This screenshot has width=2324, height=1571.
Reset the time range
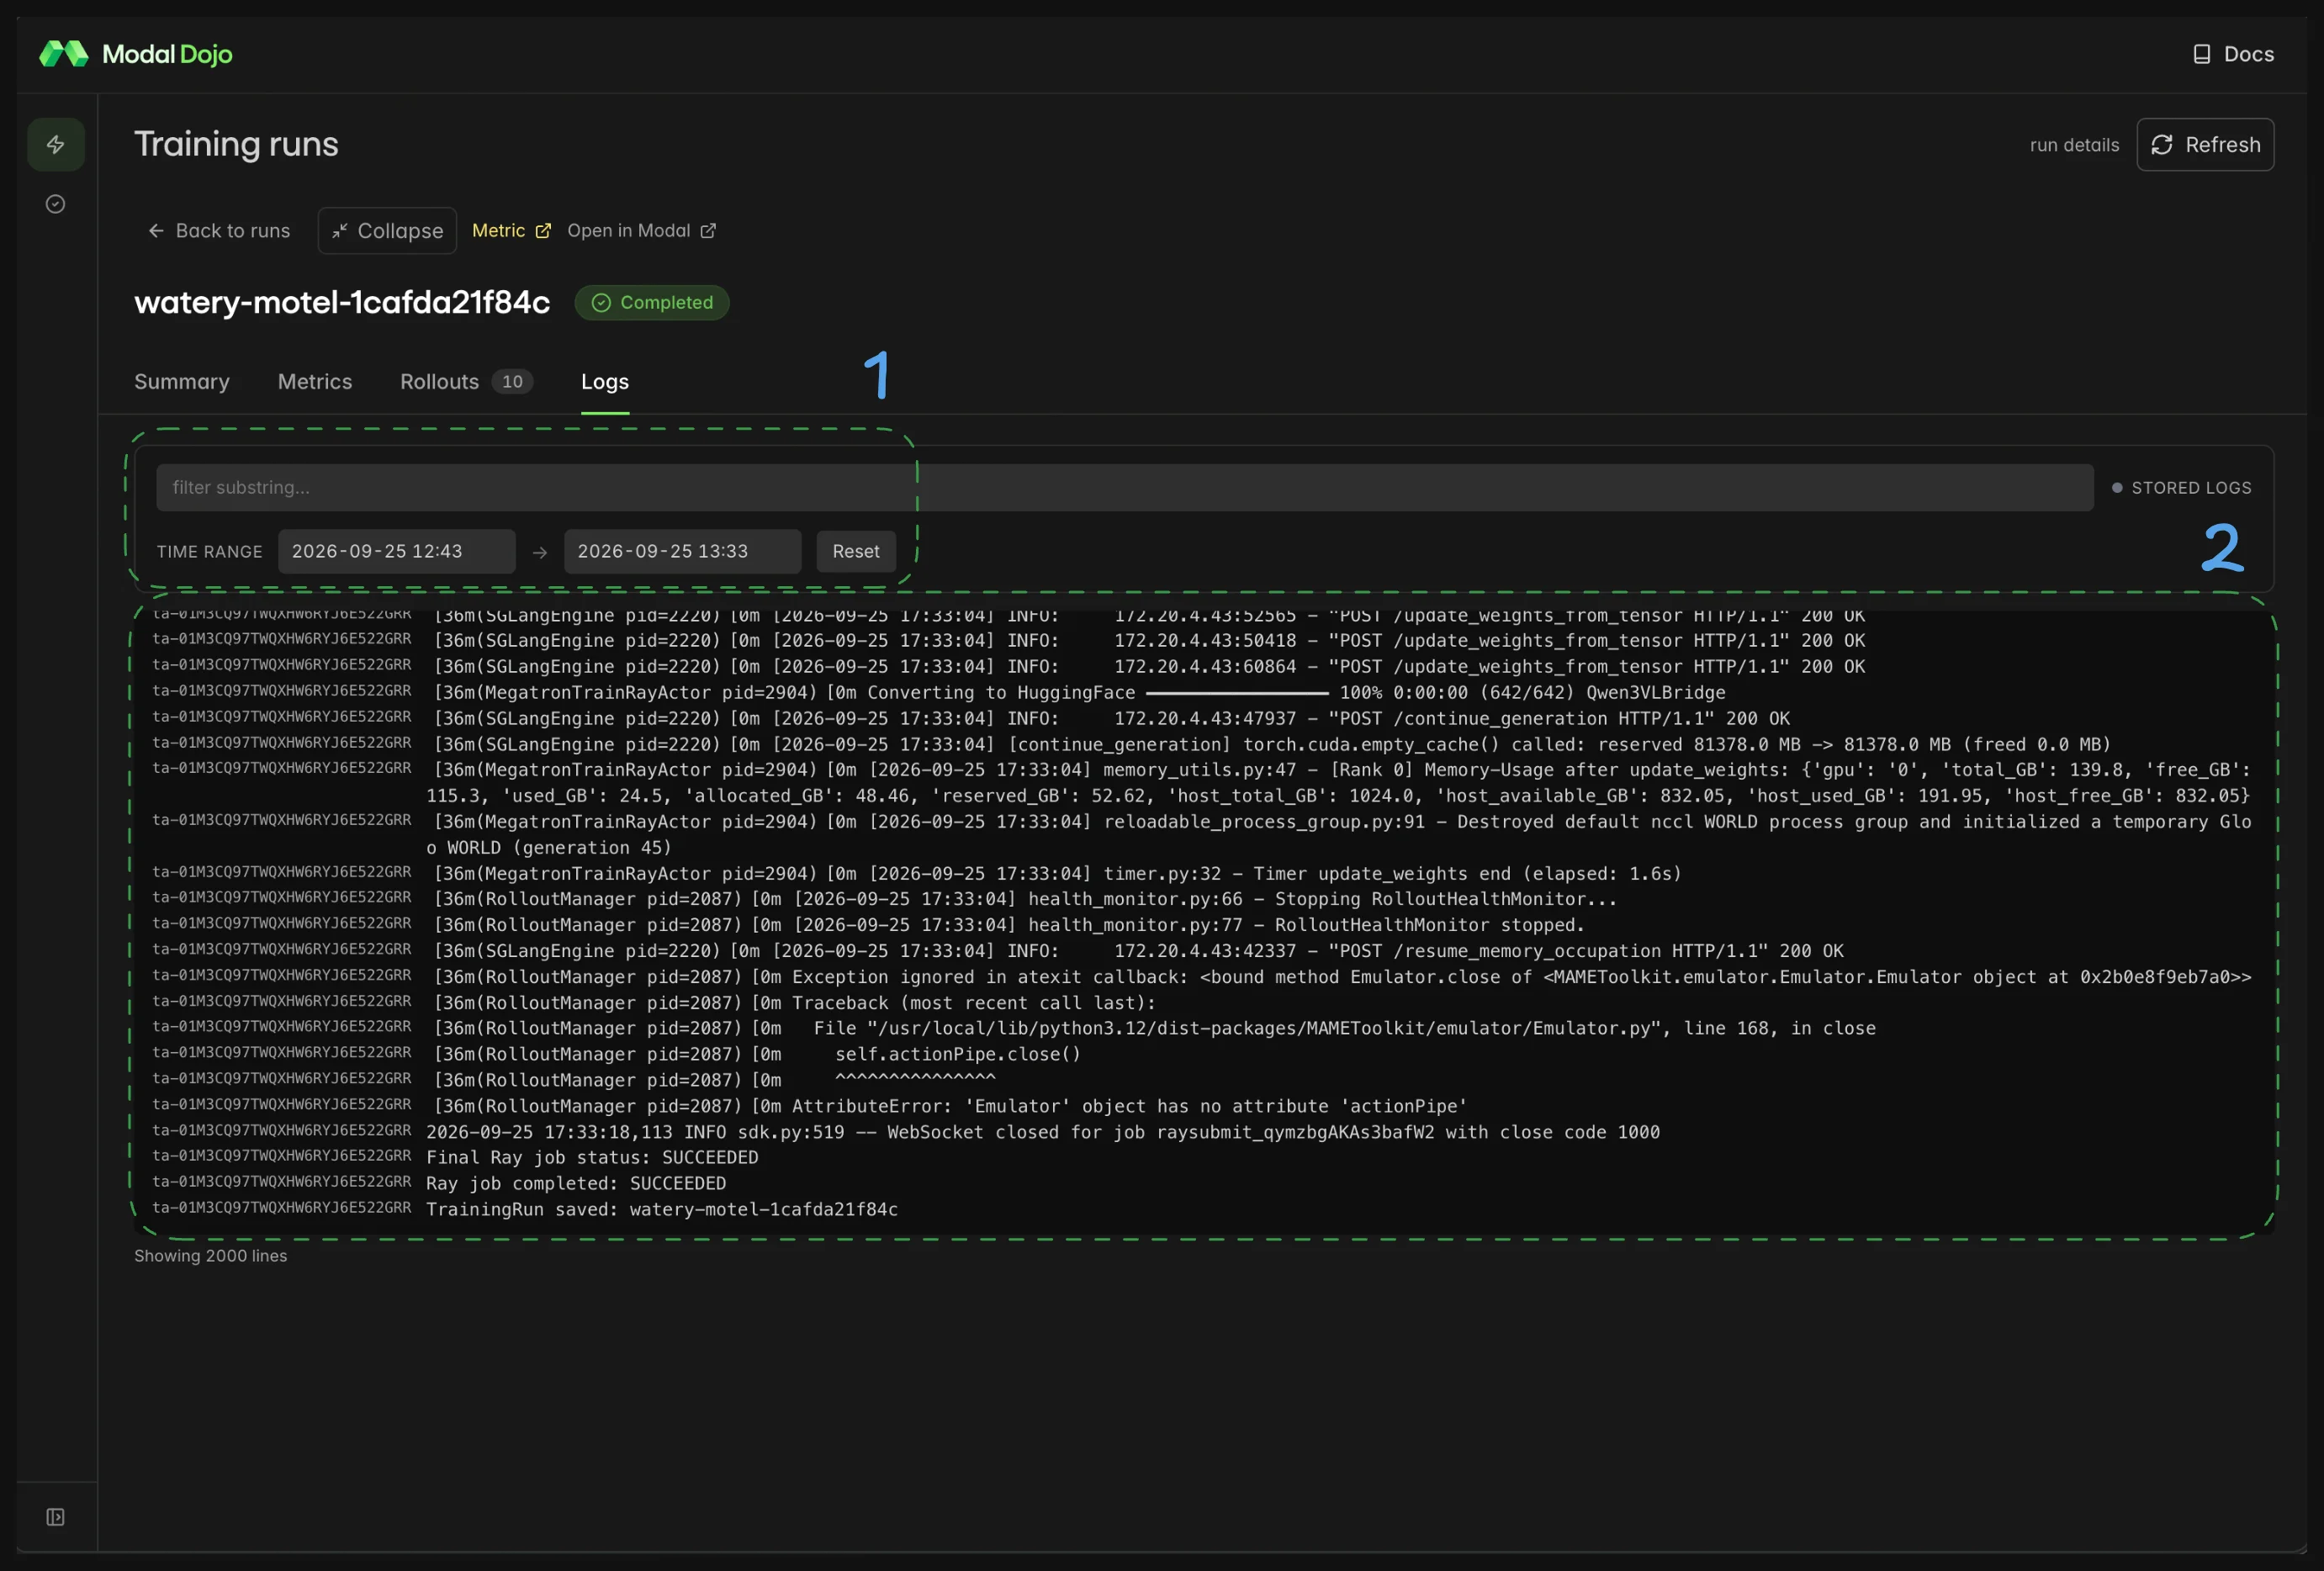(856, 552)
